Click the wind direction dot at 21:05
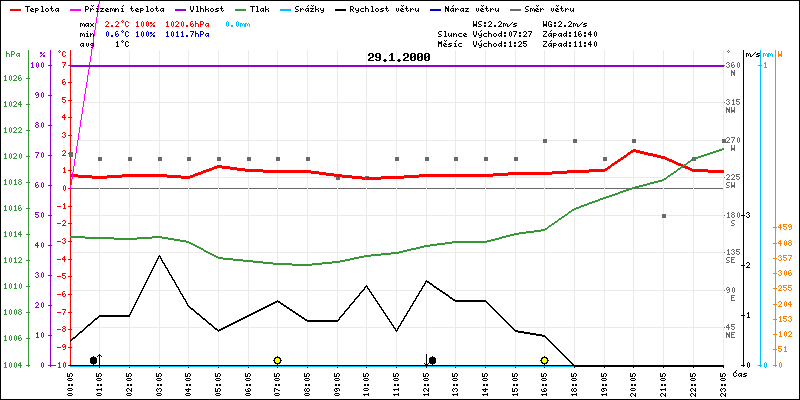The image size is (800, 400). pos(664,216)
